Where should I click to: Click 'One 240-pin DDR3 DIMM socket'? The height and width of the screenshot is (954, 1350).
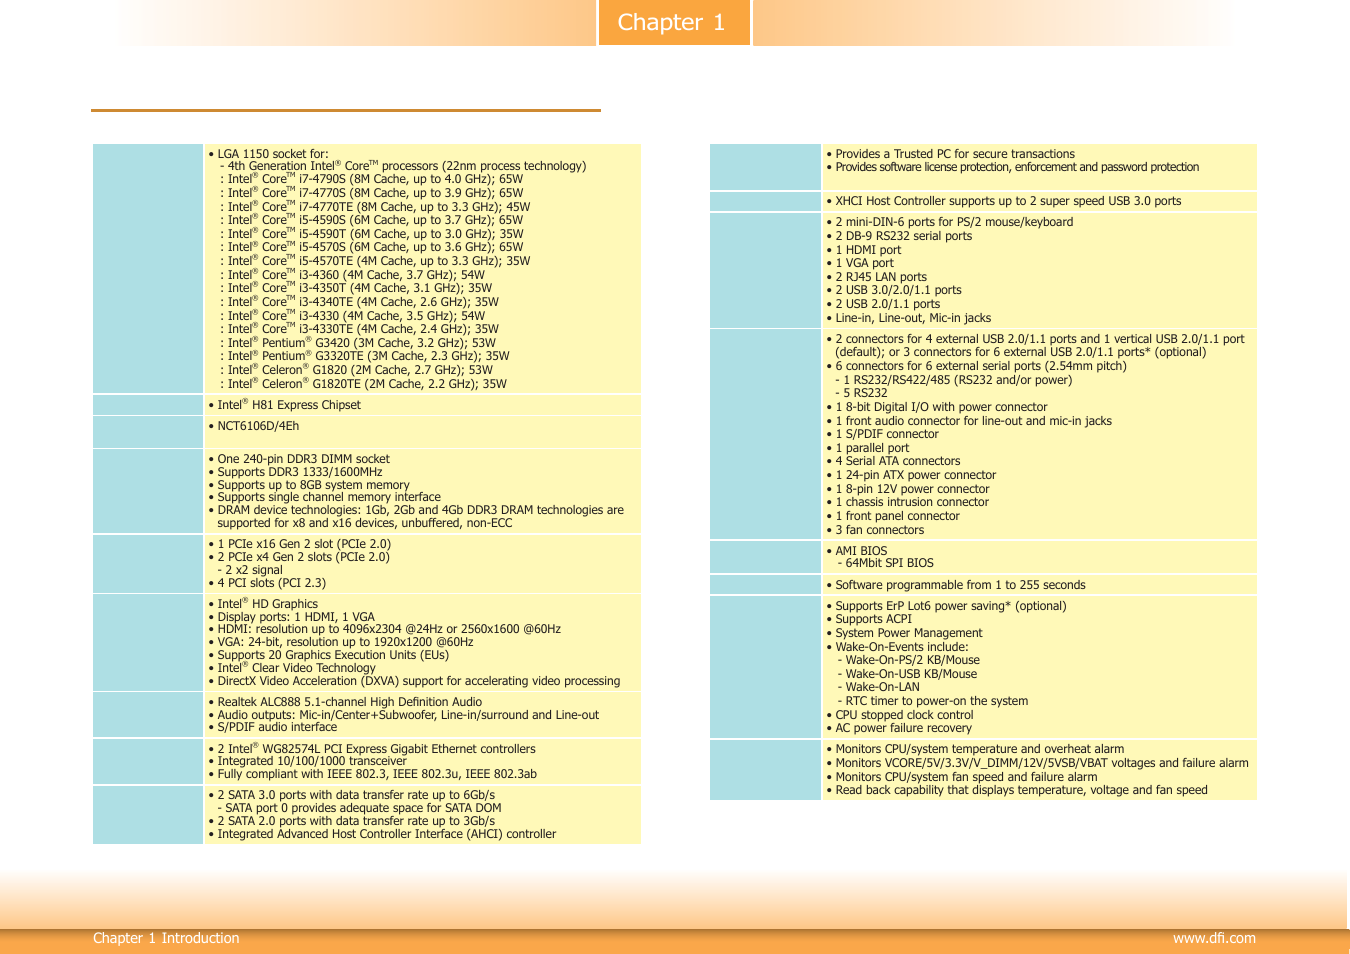pos(299,459)
